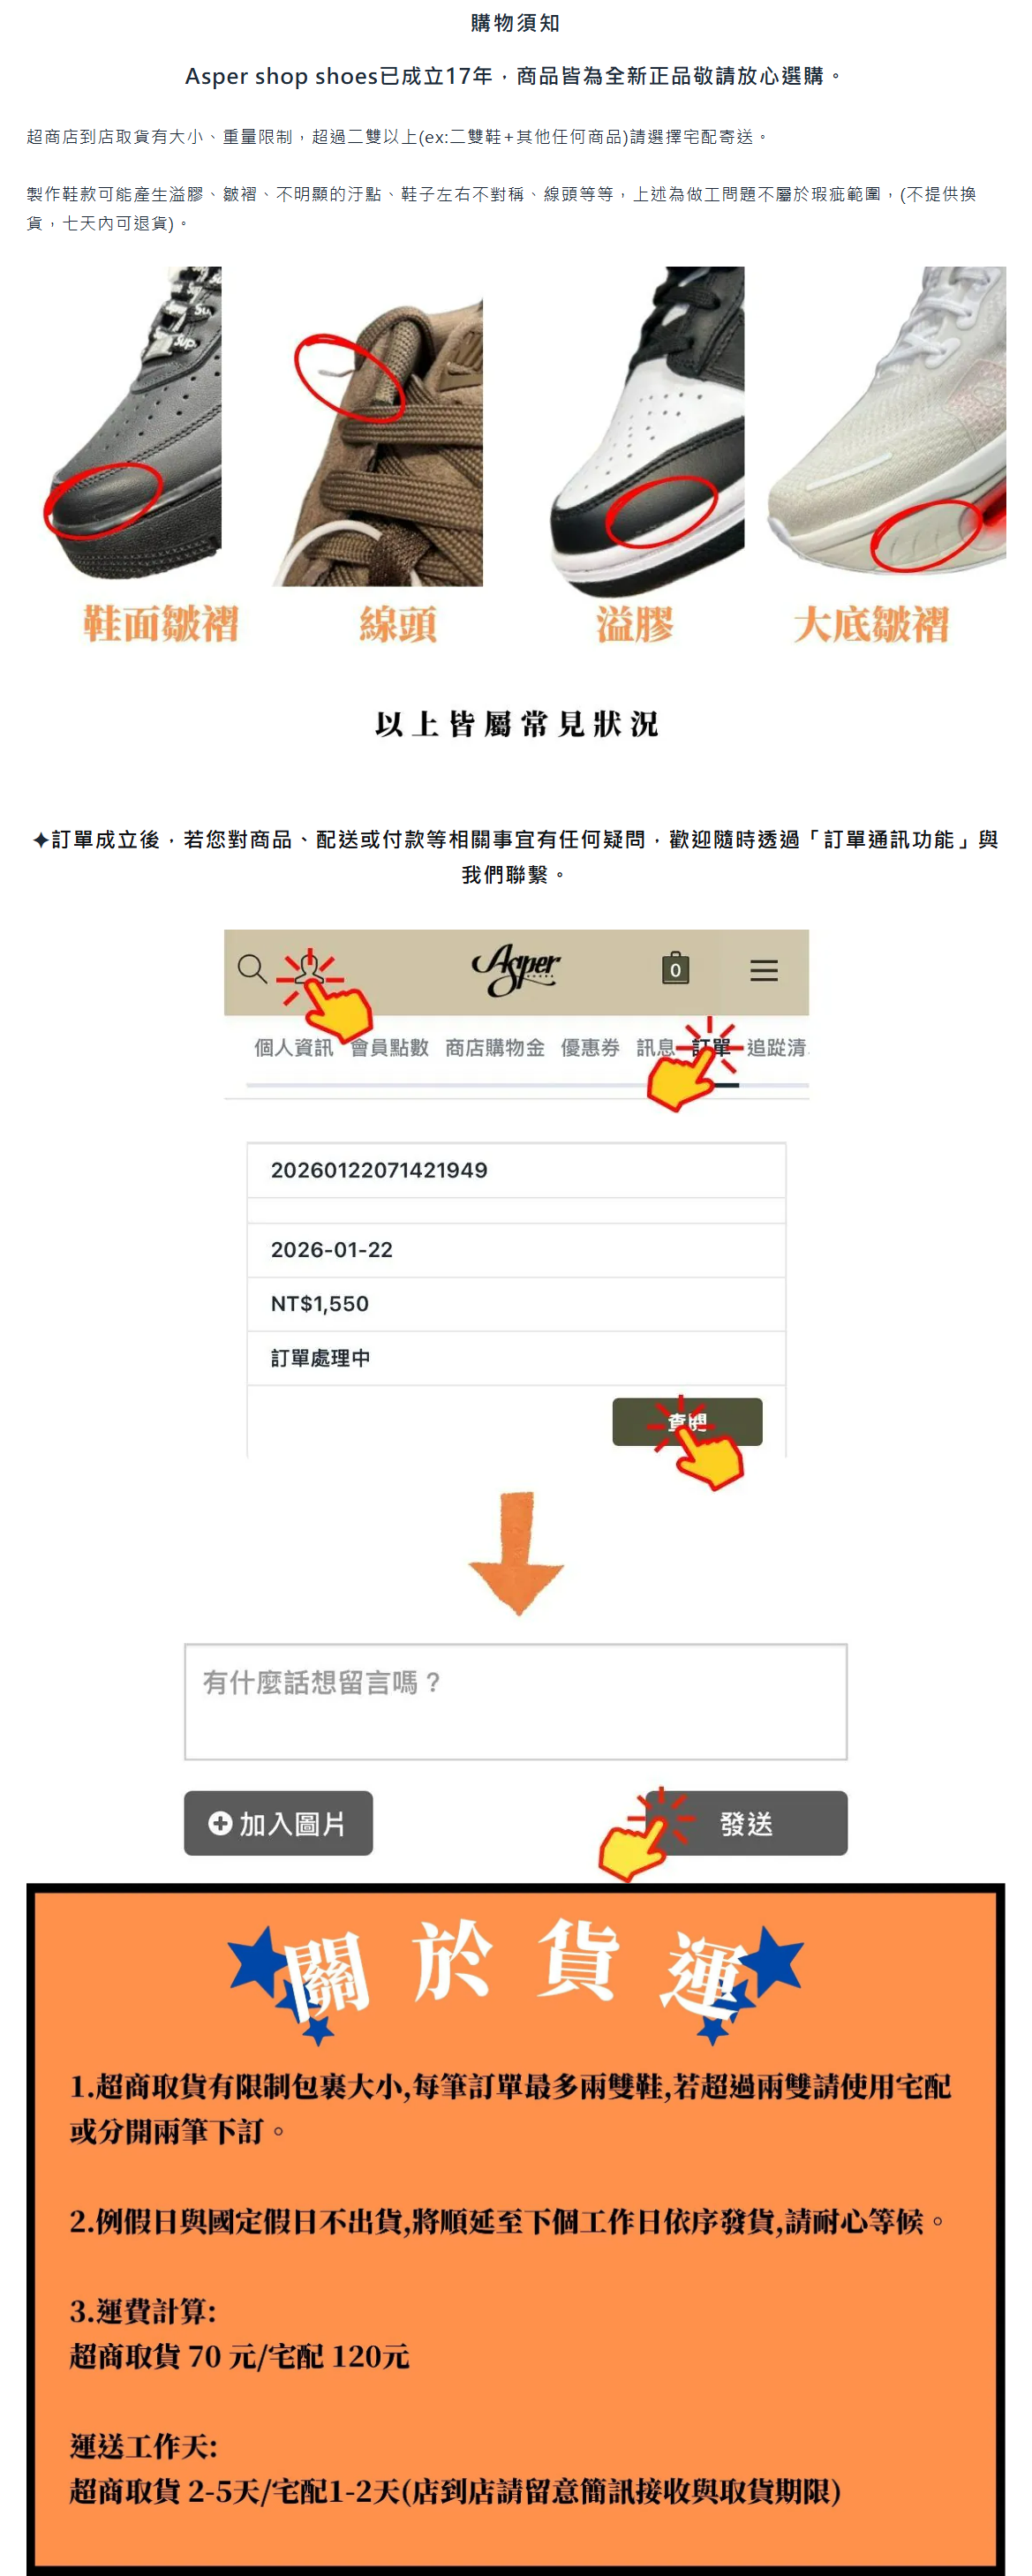Viewport: 1032px width, 2576px height.
Task: Click order number 20260122071421949
Action: [x=379, y=1170]
